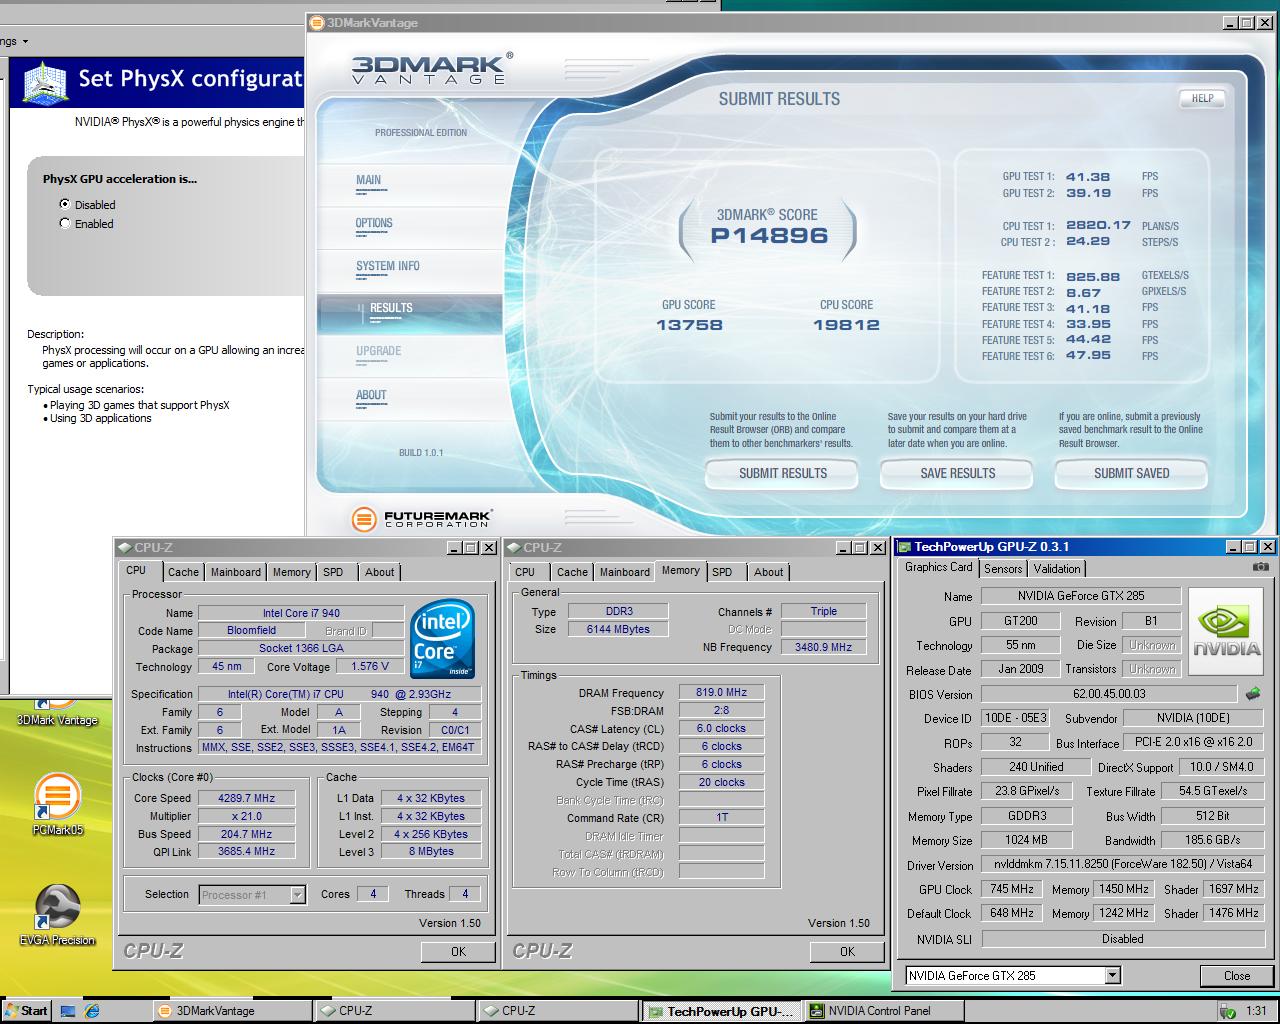Open the Graphics Card tab in GPU-Z
The height and width of the screenshot is (1024, 1280).
click(x=939, y=567)
